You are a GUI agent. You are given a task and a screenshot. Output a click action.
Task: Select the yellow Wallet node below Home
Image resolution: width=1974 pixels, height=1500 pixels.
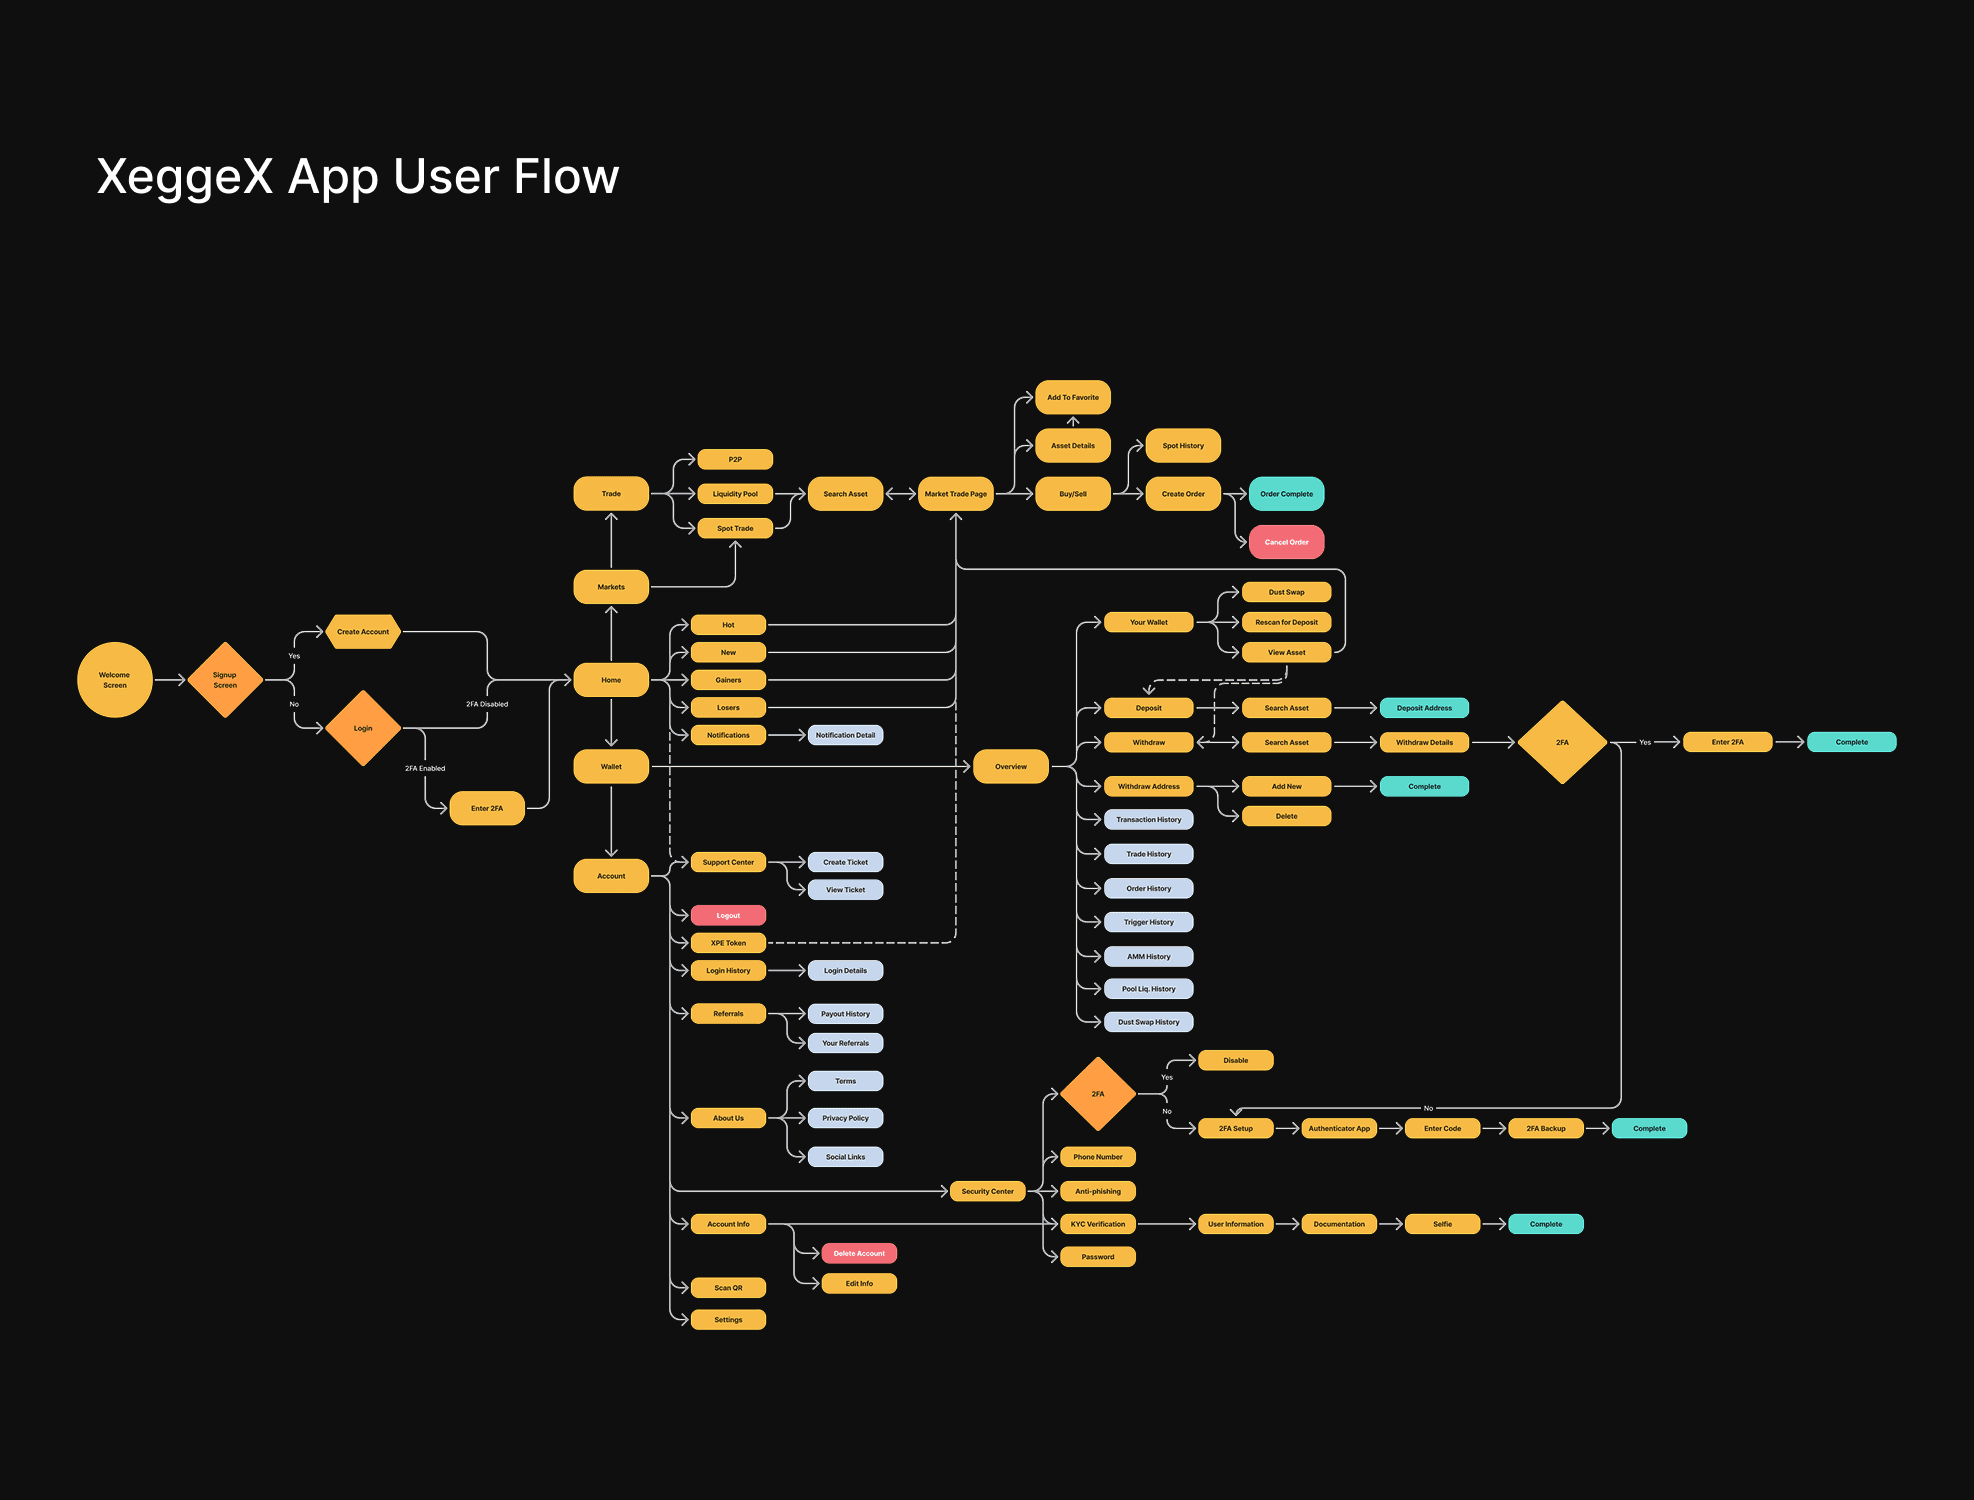coord(611,767)
